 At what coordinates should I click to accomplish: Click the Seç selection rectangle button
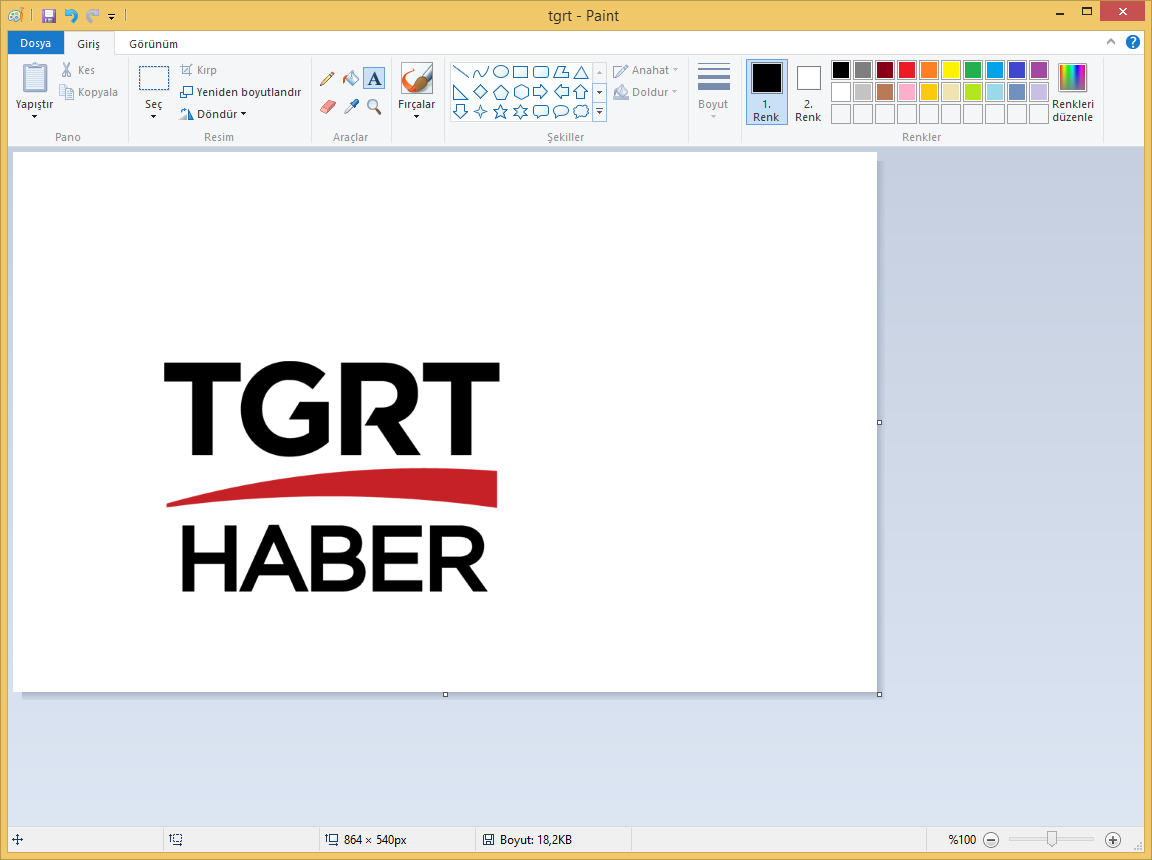point(154,79)
